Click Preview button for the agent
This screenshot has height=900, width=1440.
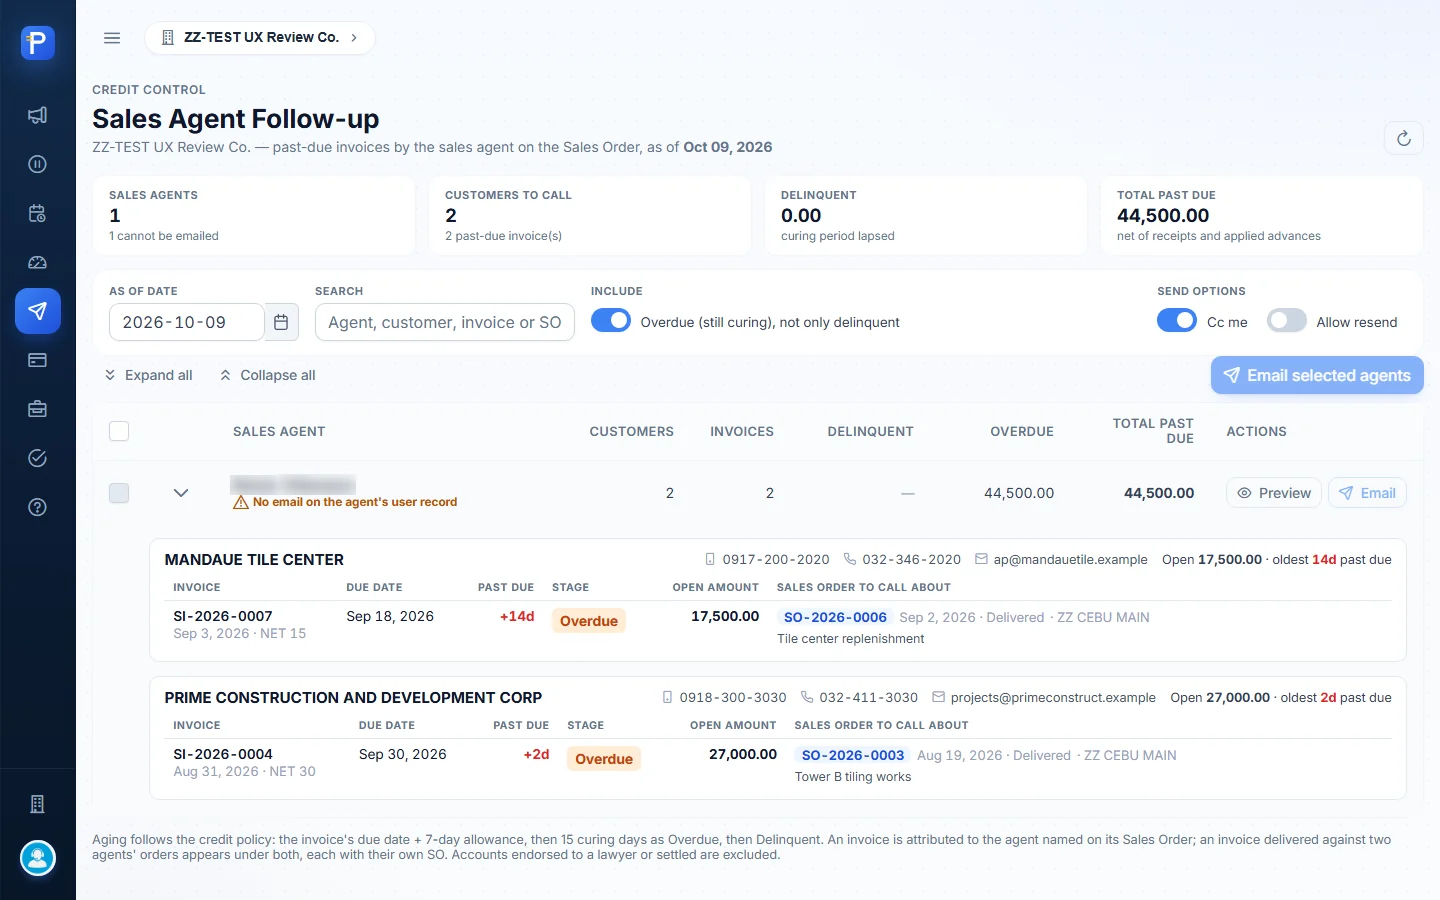click(x=1274, y=493)
